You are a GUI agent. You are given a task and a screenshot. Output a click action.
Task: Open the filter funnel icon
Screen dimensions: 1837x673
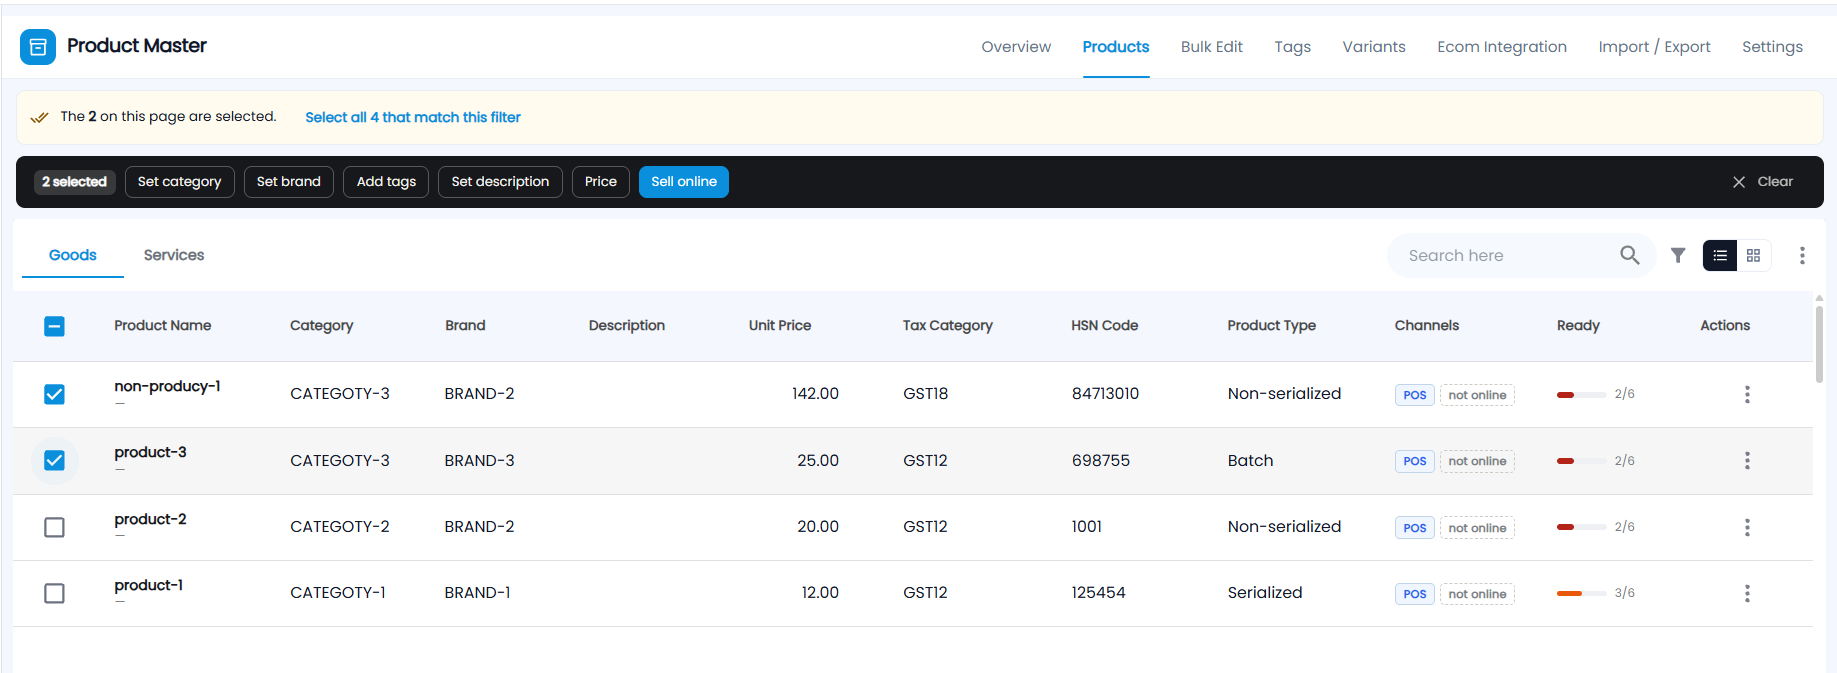1678,255
